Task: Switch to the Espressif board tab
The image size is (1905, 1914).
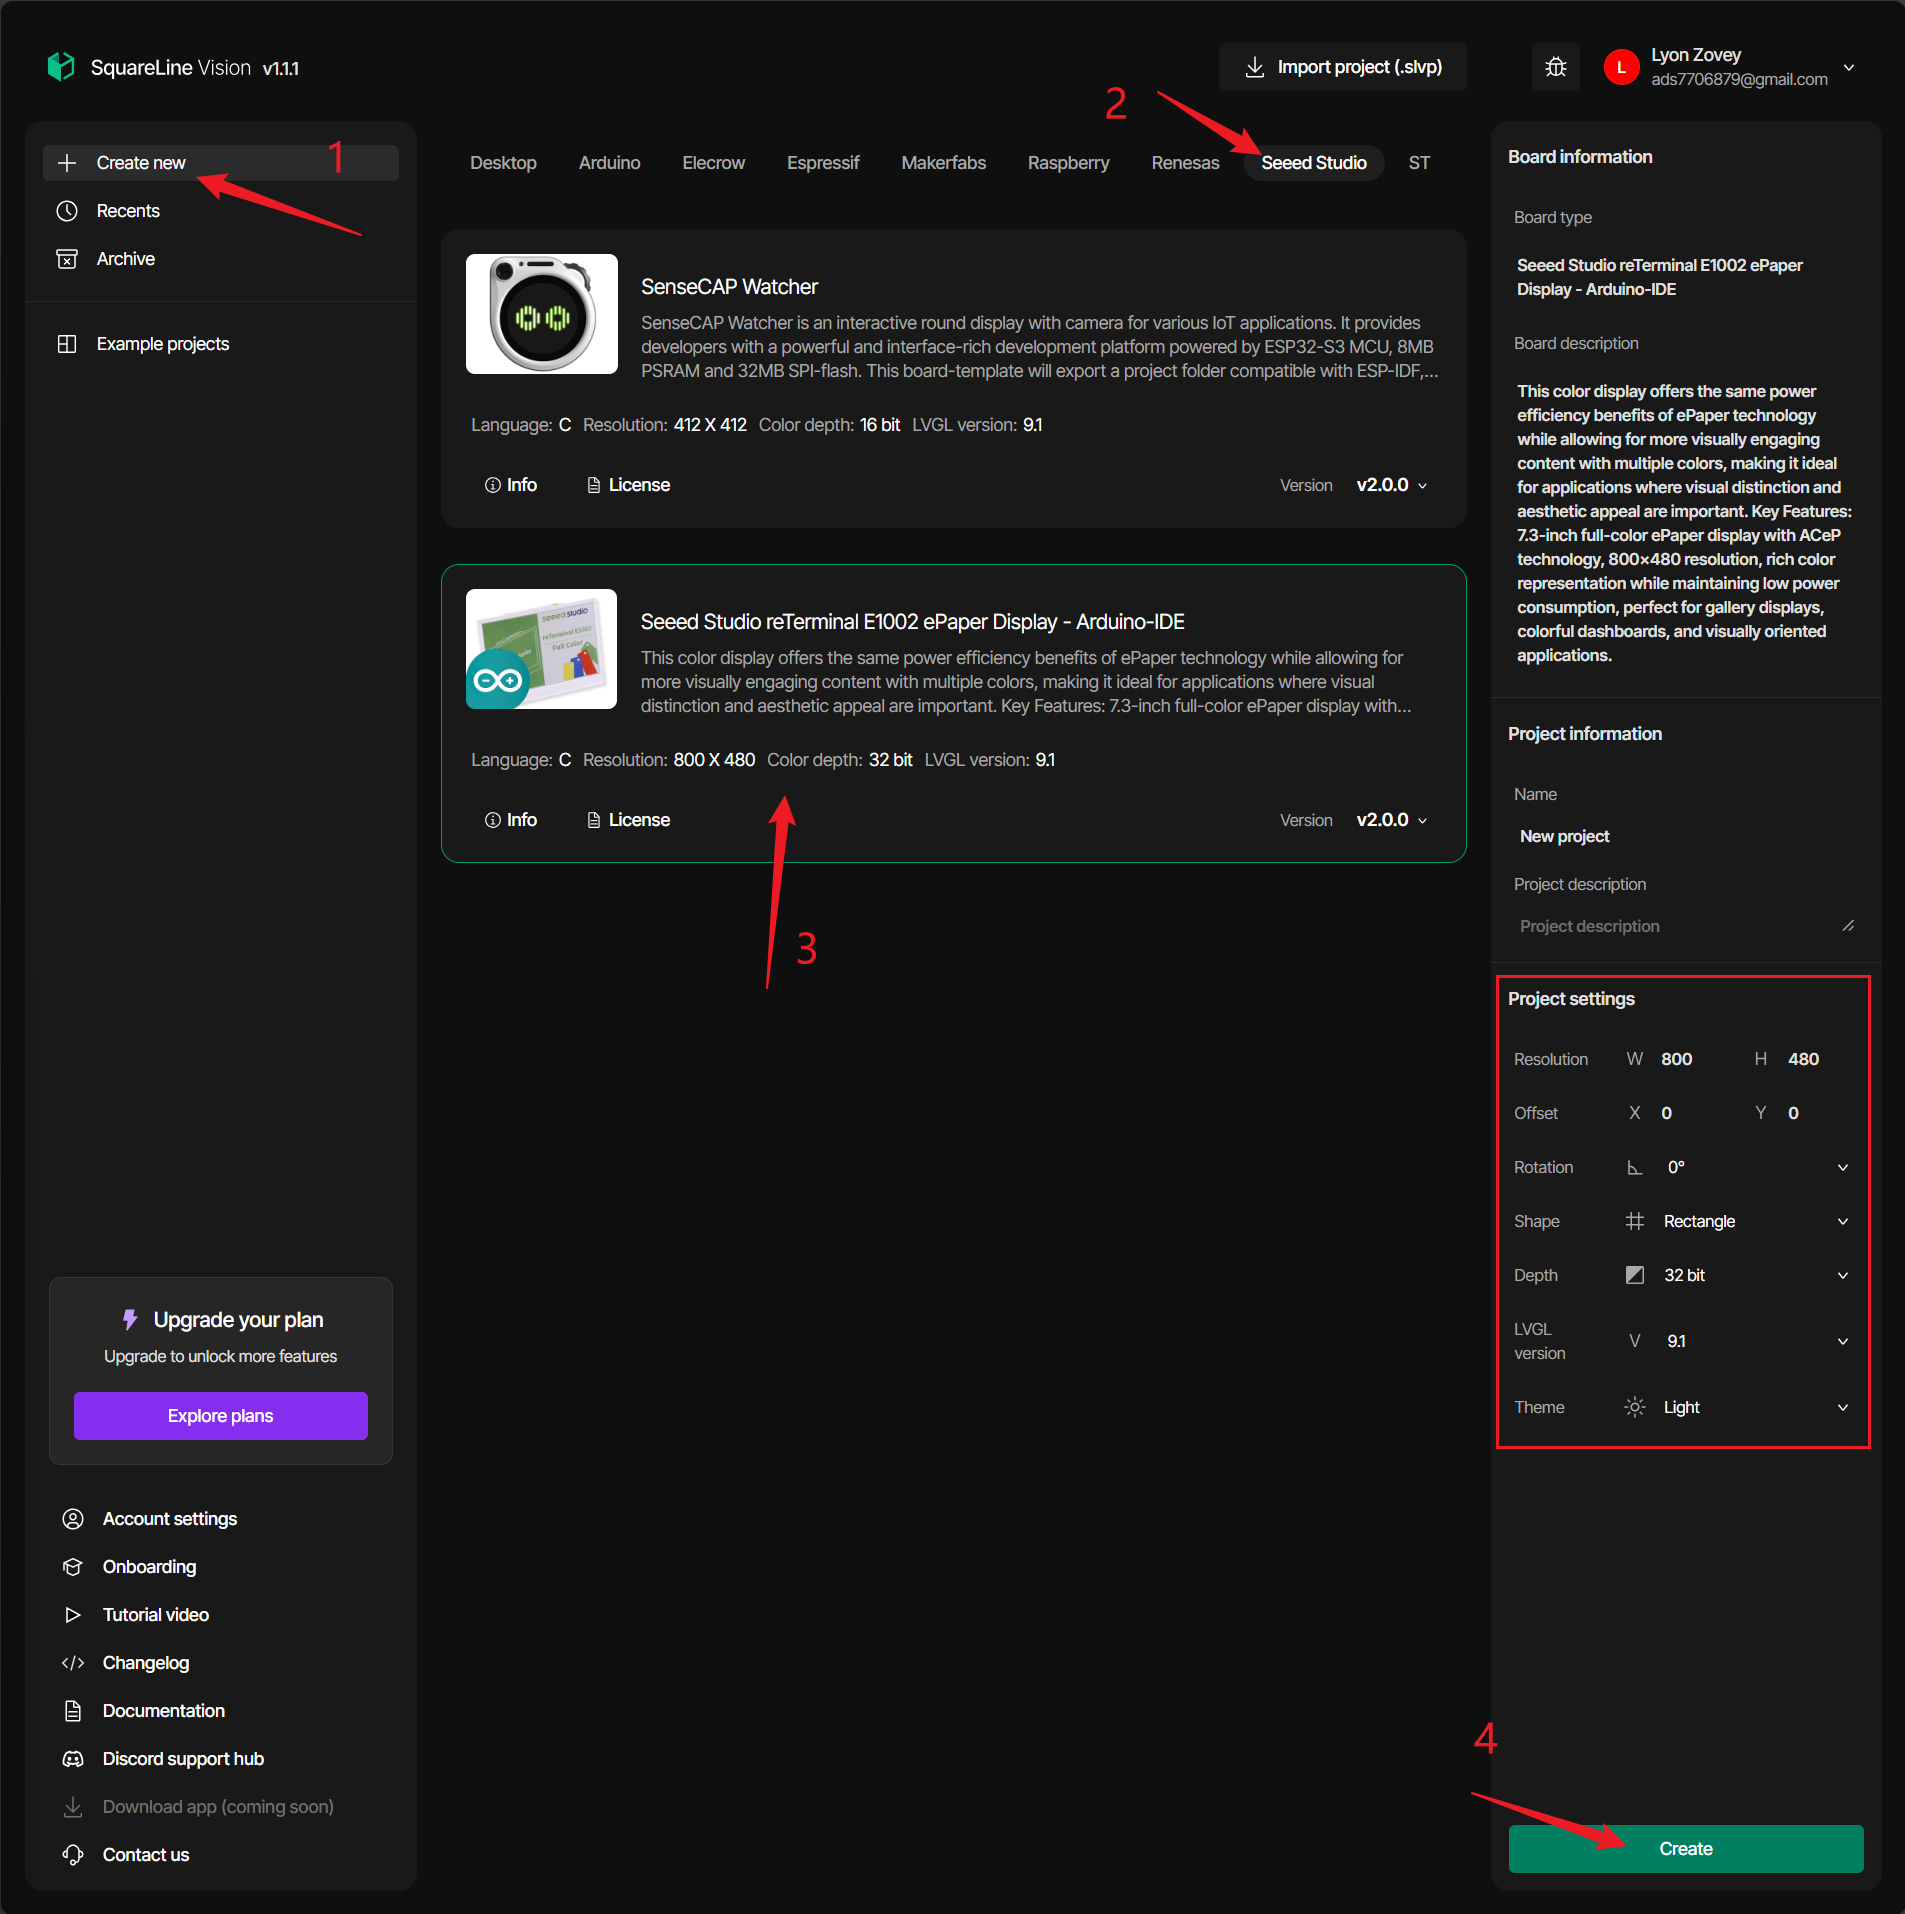Action: pos(822,163)
